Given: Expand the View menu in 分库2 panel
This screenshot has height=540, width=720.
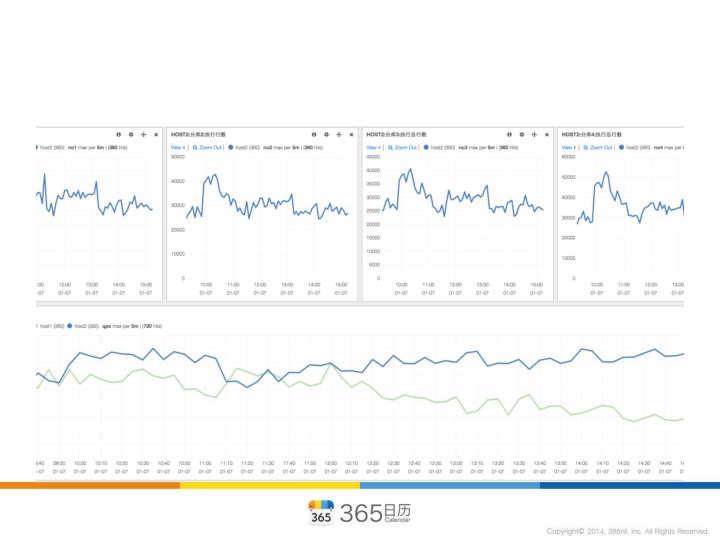Looking at the screenshot, I should click(x=178, y=147).
